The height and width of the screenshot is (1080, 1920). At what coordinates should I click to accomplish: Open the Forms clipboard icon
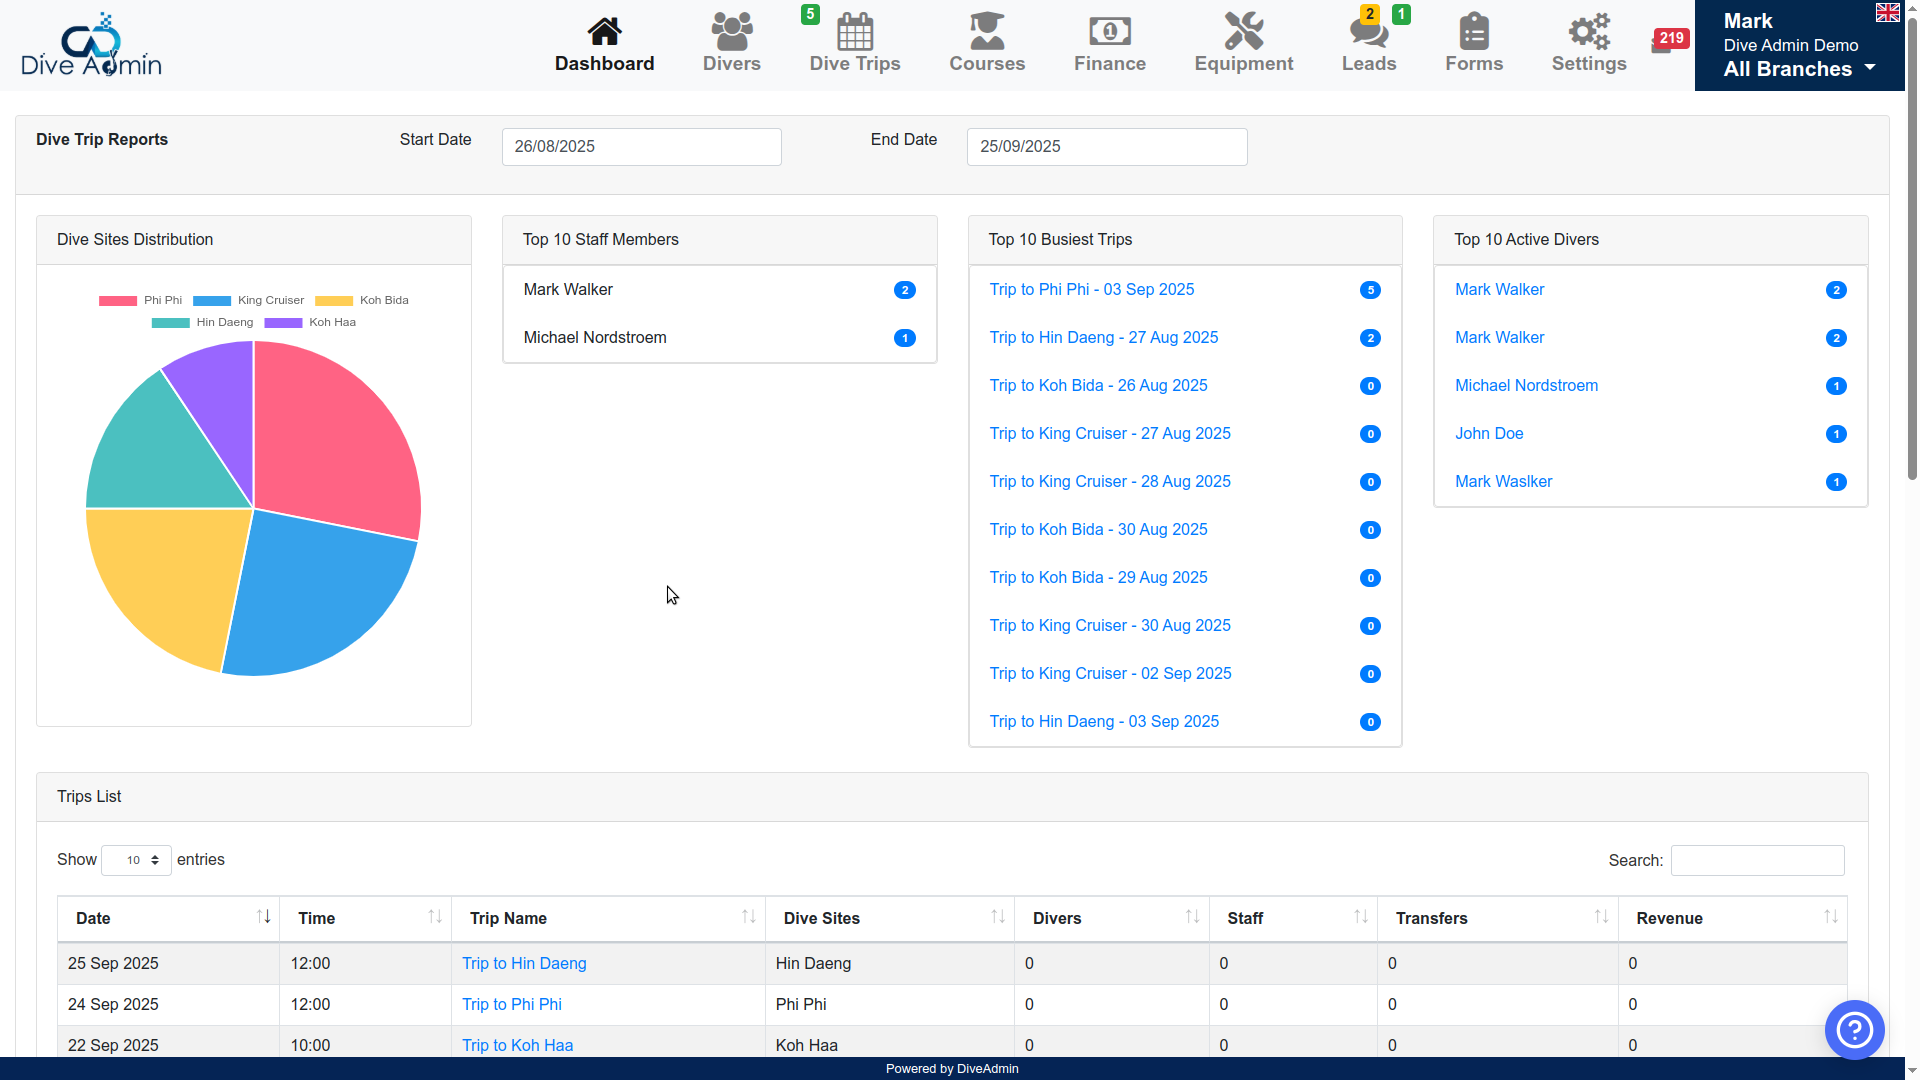(1473, 32)
